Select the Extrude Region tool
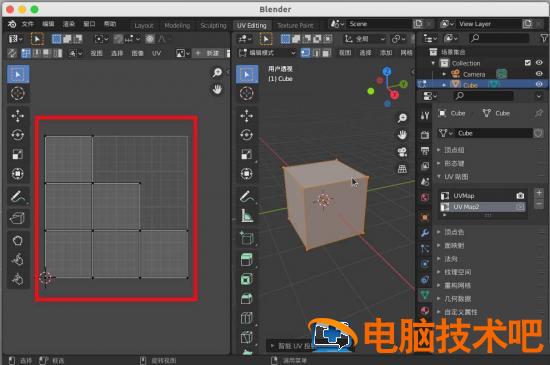This screenshot has width=550, height=365. pos(247,260)
